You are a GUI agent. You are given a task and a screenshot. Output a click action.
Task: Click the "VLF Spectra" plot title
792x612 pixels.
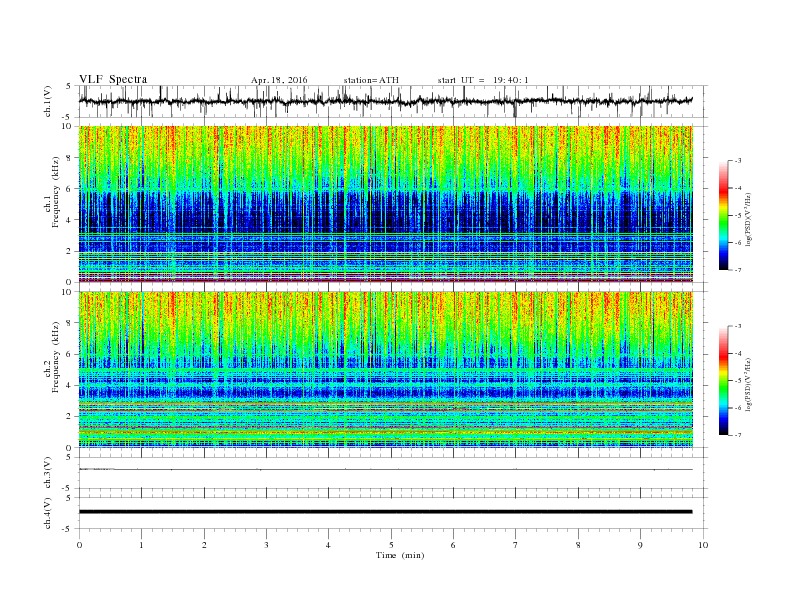coord(113,79)
